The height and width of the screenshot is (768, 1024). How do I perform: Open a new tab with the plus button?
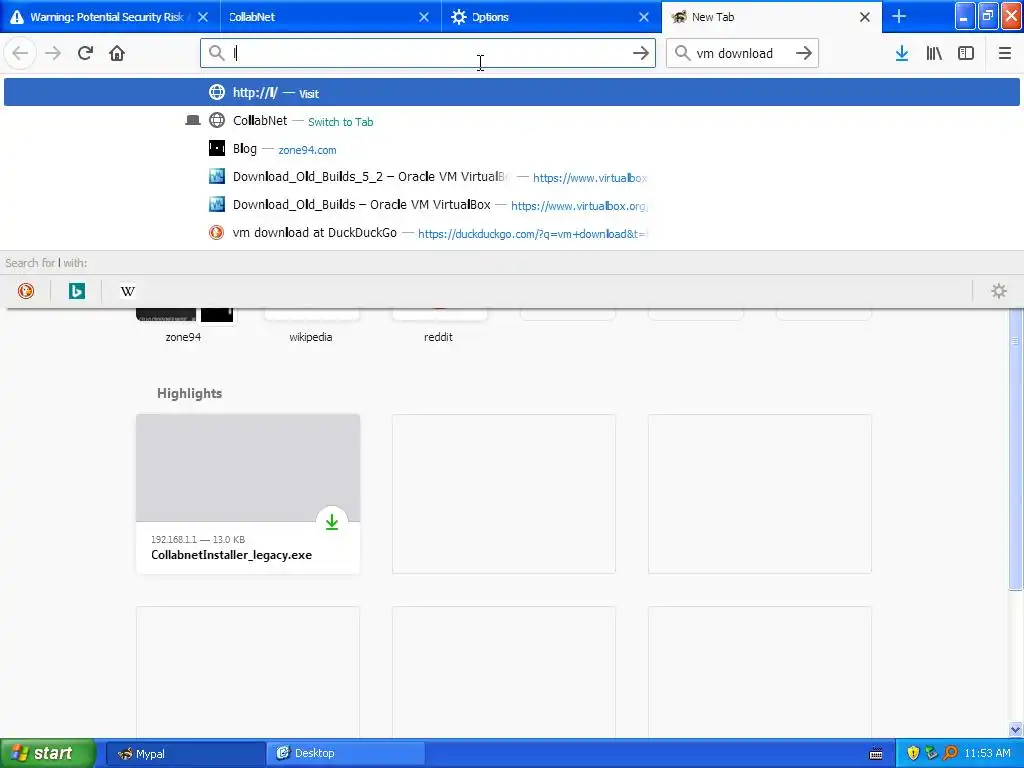click(x=899, y=16)
